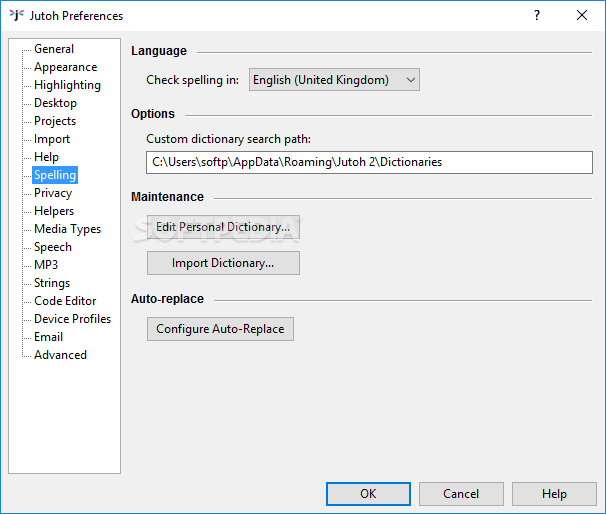Click the Edit Personal Dictionary button
The width and height of the screenshot is (606, 514).
pyautogui.click(x=223, y=227)
